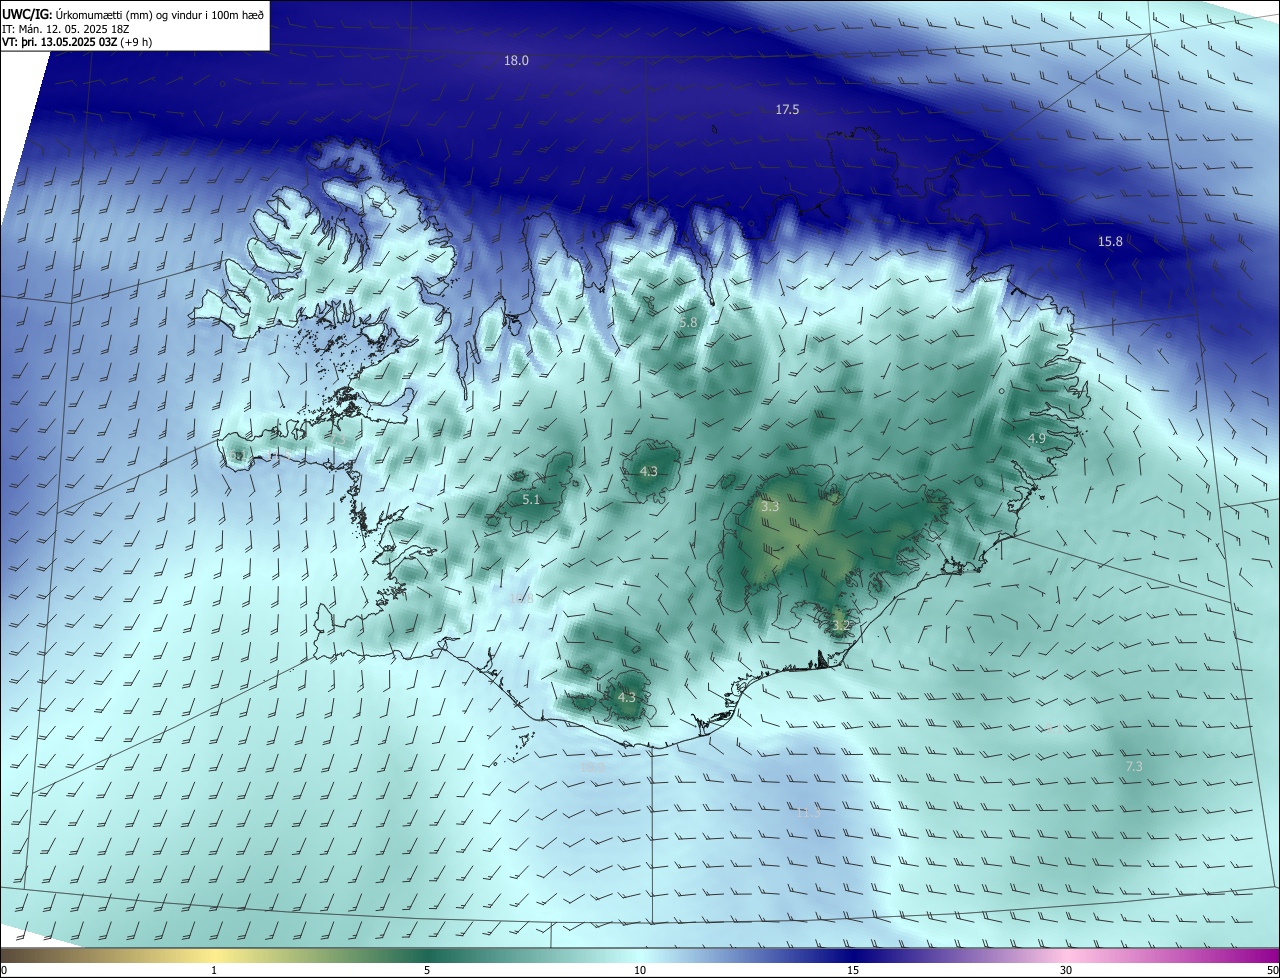The width and height of the screenshot is (1280, 978).
Task: Click the 3.3 value label on the glacier
Action: tap(770, 508)
